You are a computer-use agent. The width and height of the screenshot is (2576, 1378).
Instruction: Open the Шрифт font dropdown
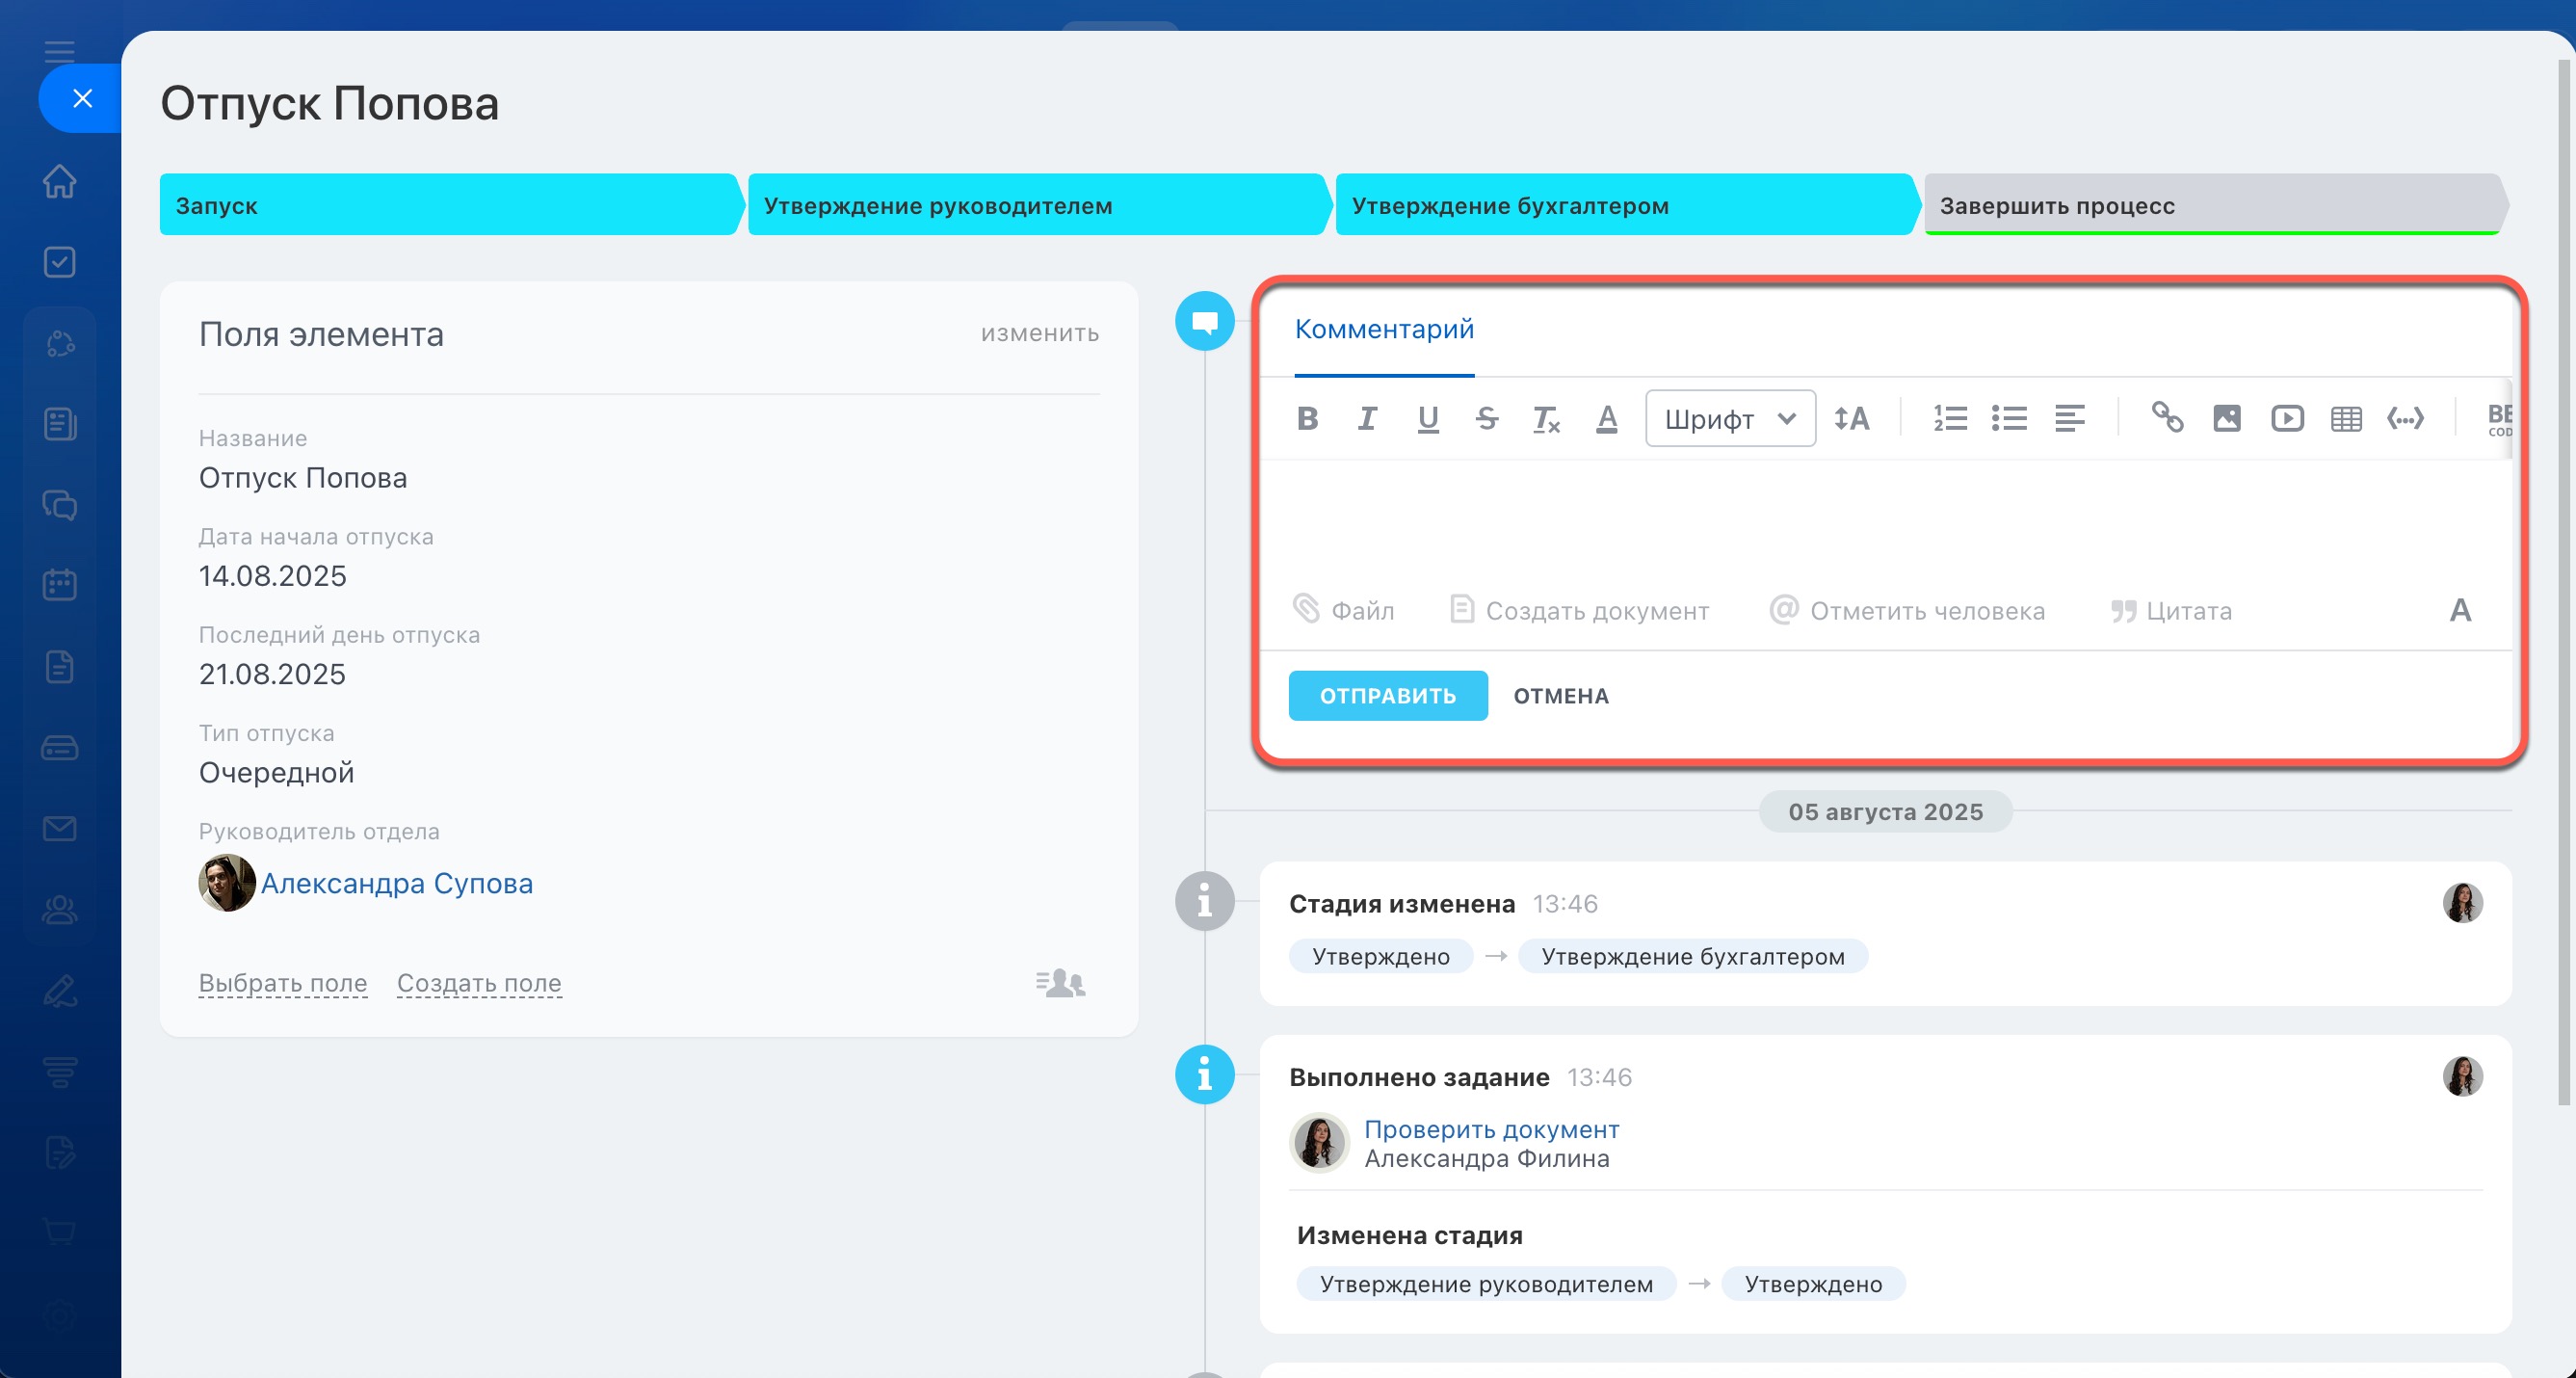coord(1730,418)
